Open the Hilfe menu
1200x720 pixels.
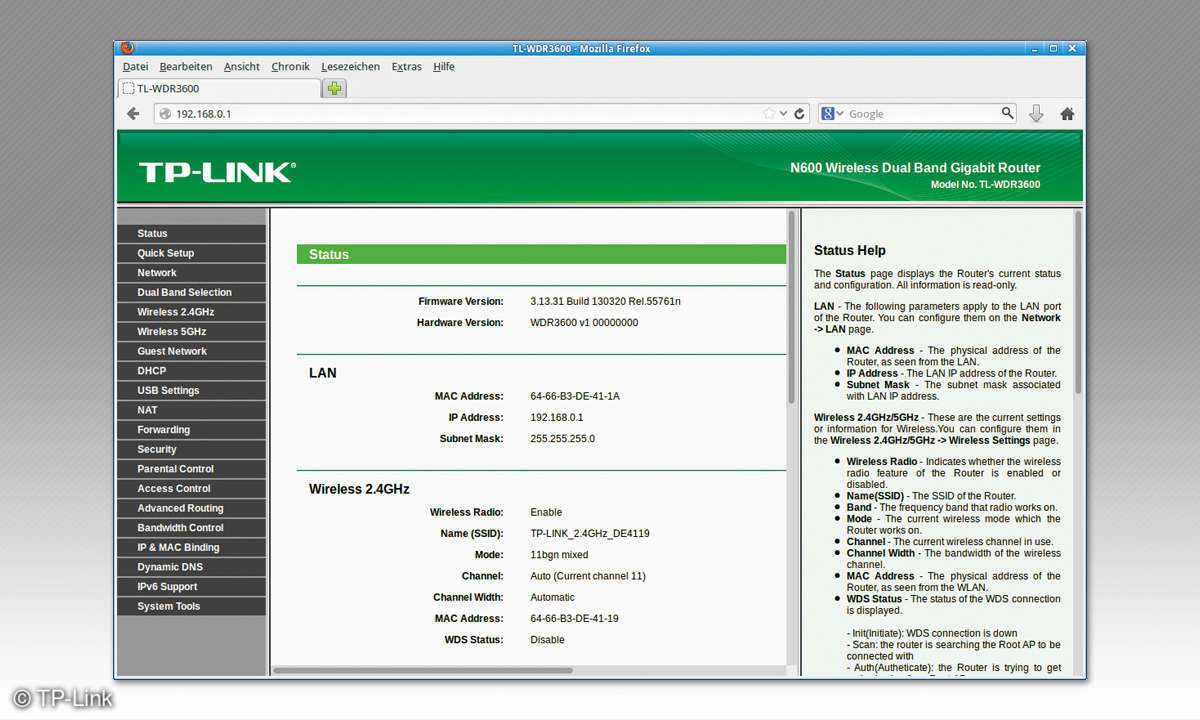click(x=444, y=67)
